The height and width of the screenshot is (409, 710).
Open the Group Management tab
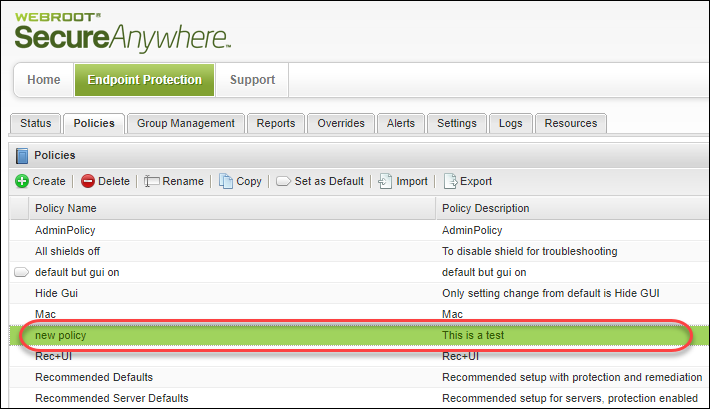[186, 123]
